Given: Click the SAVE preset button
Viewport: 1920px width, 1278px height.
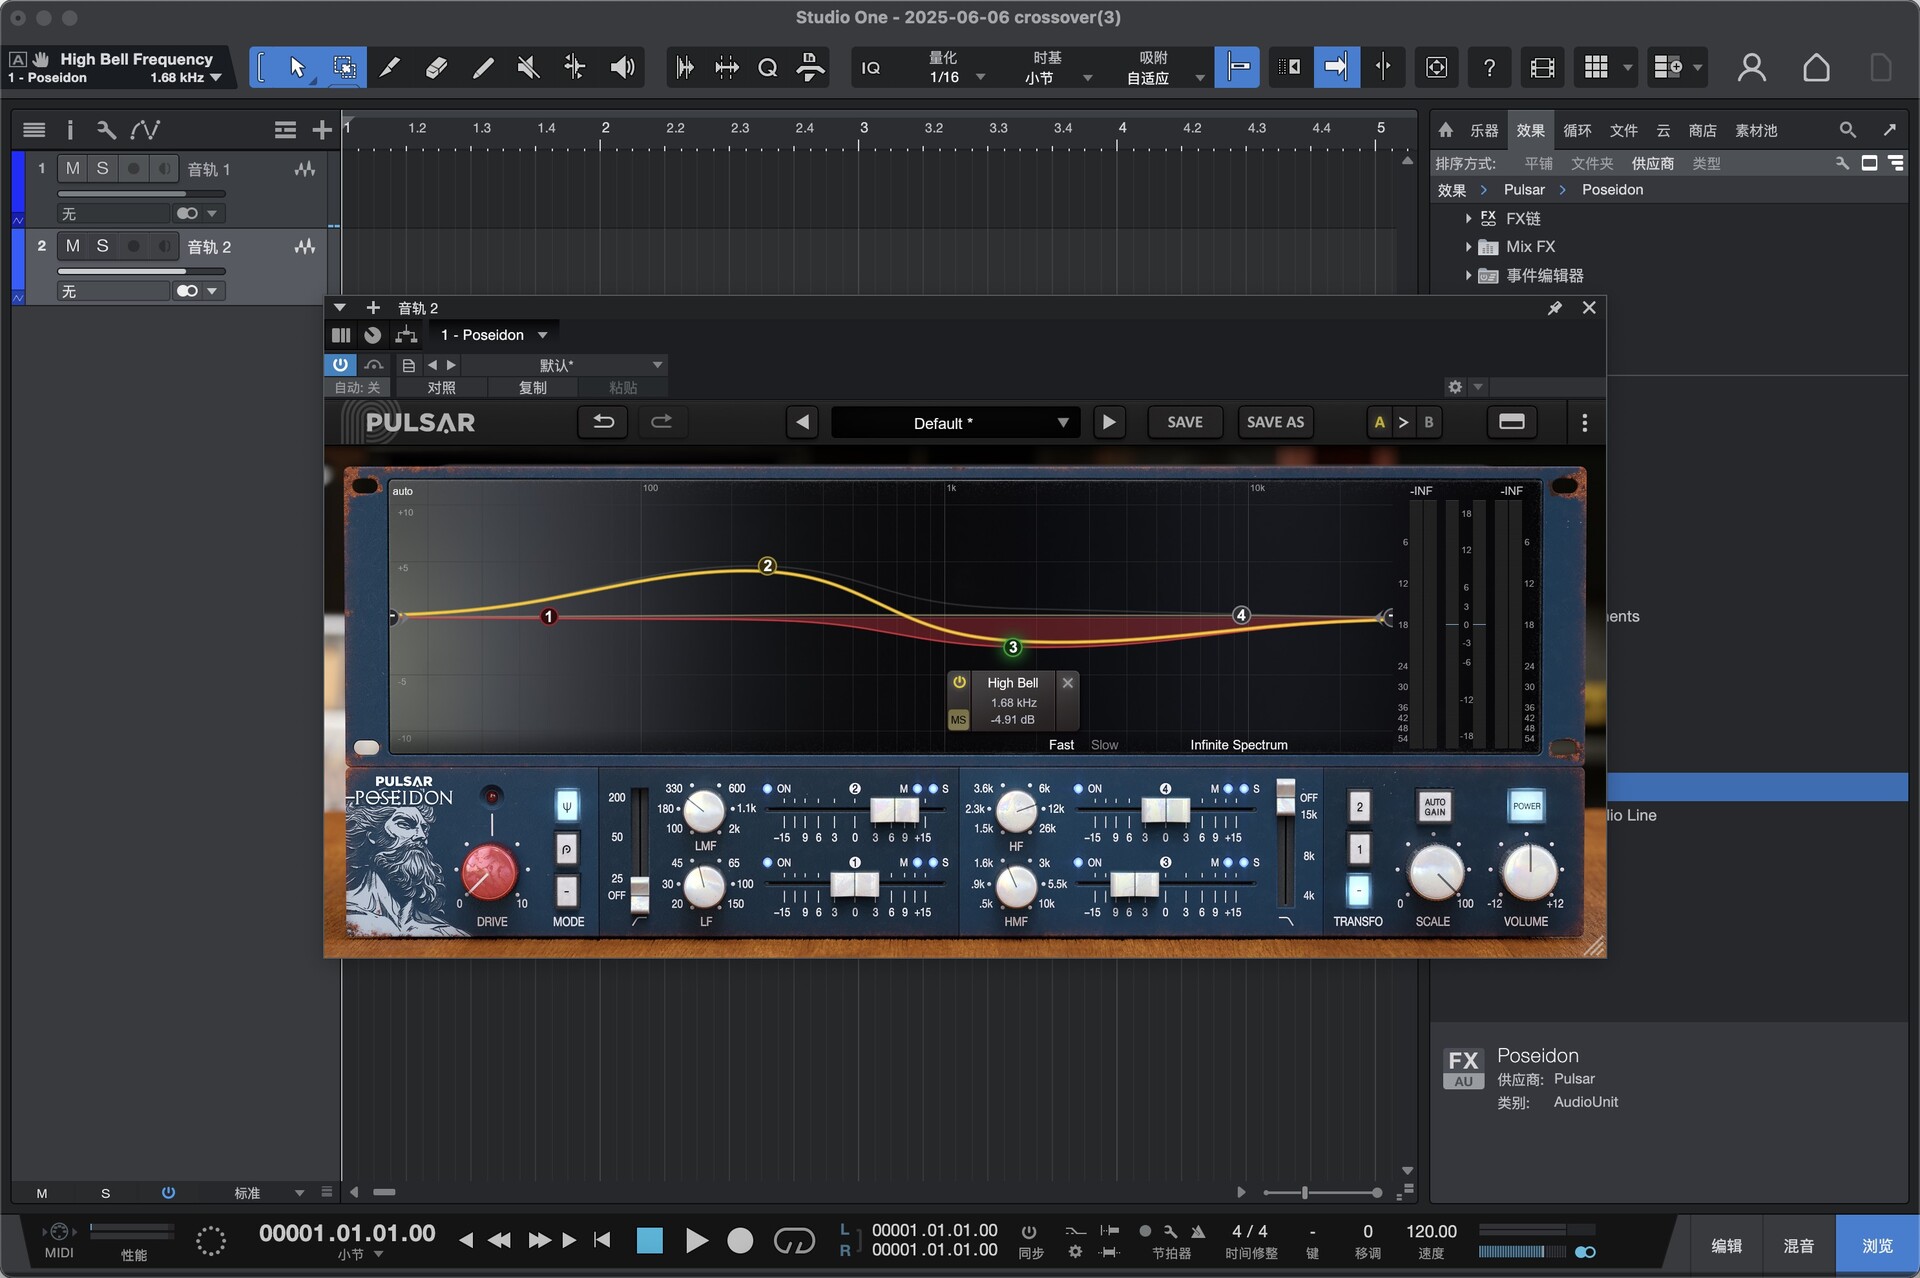Looking at the screenshot, I should 1185,422.
